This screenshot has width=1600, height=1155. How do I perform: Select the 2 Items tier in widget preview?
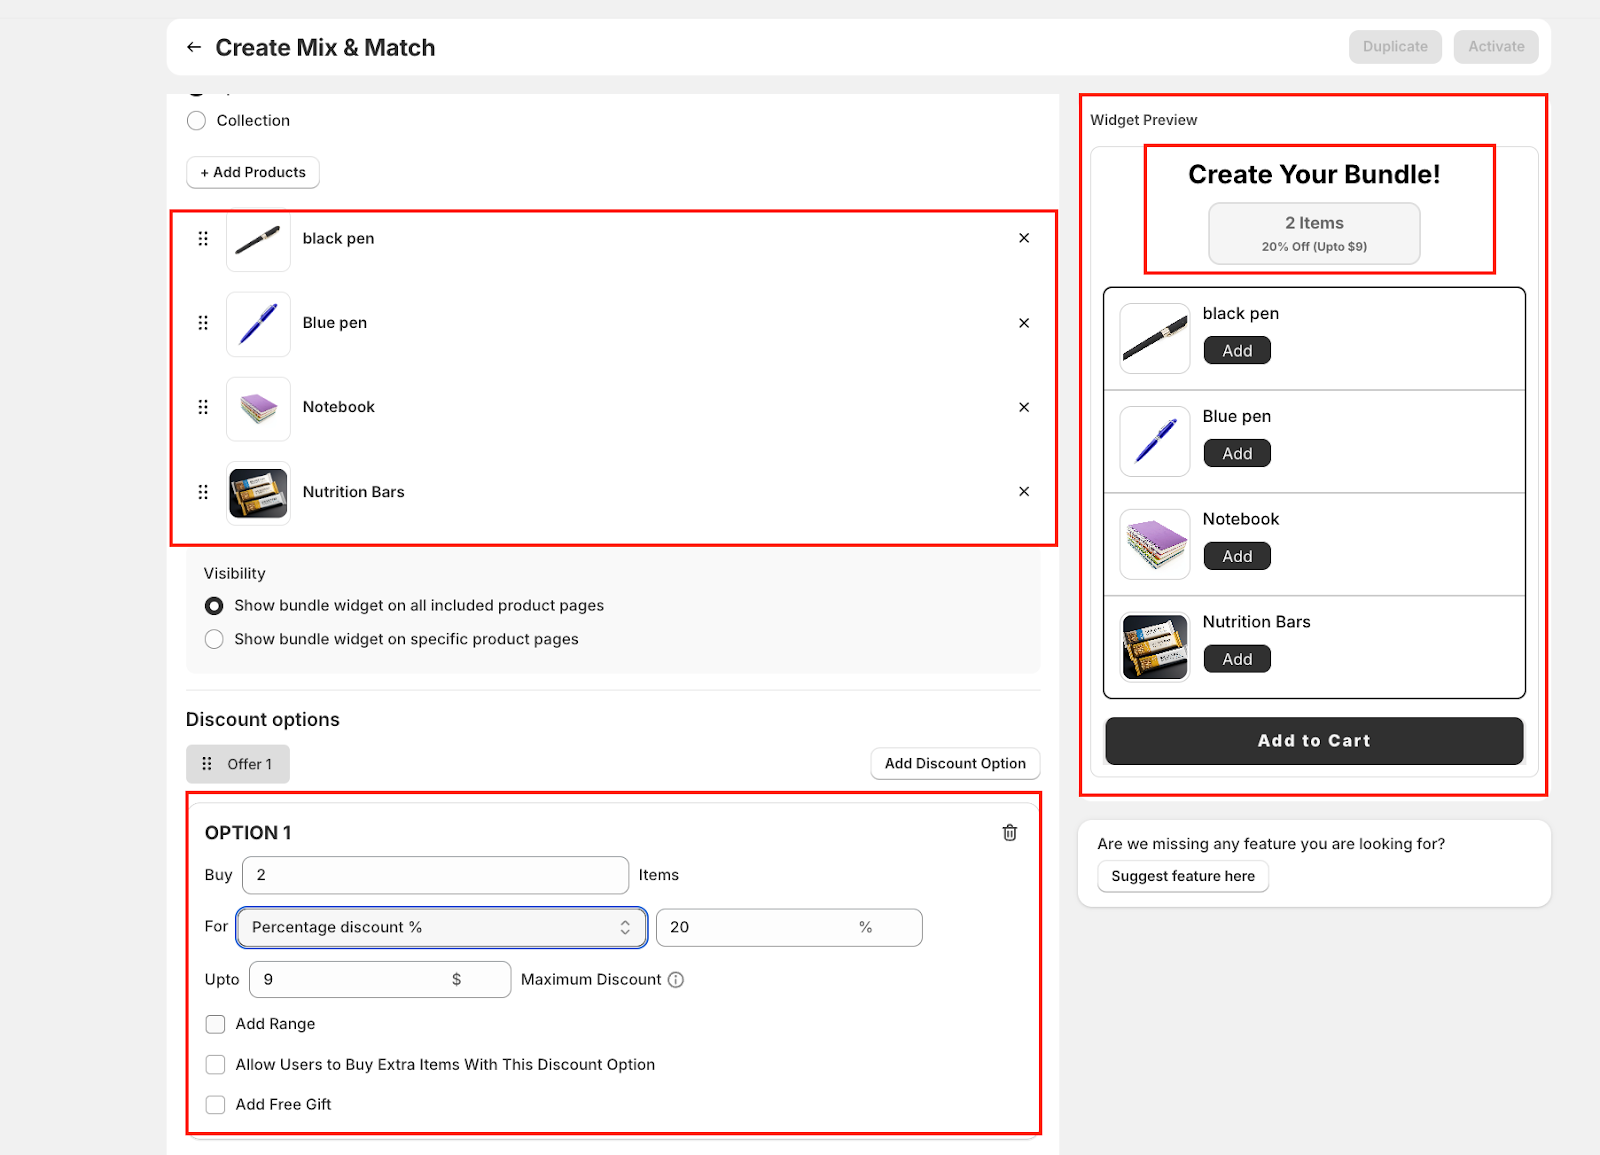point(1314,234)
